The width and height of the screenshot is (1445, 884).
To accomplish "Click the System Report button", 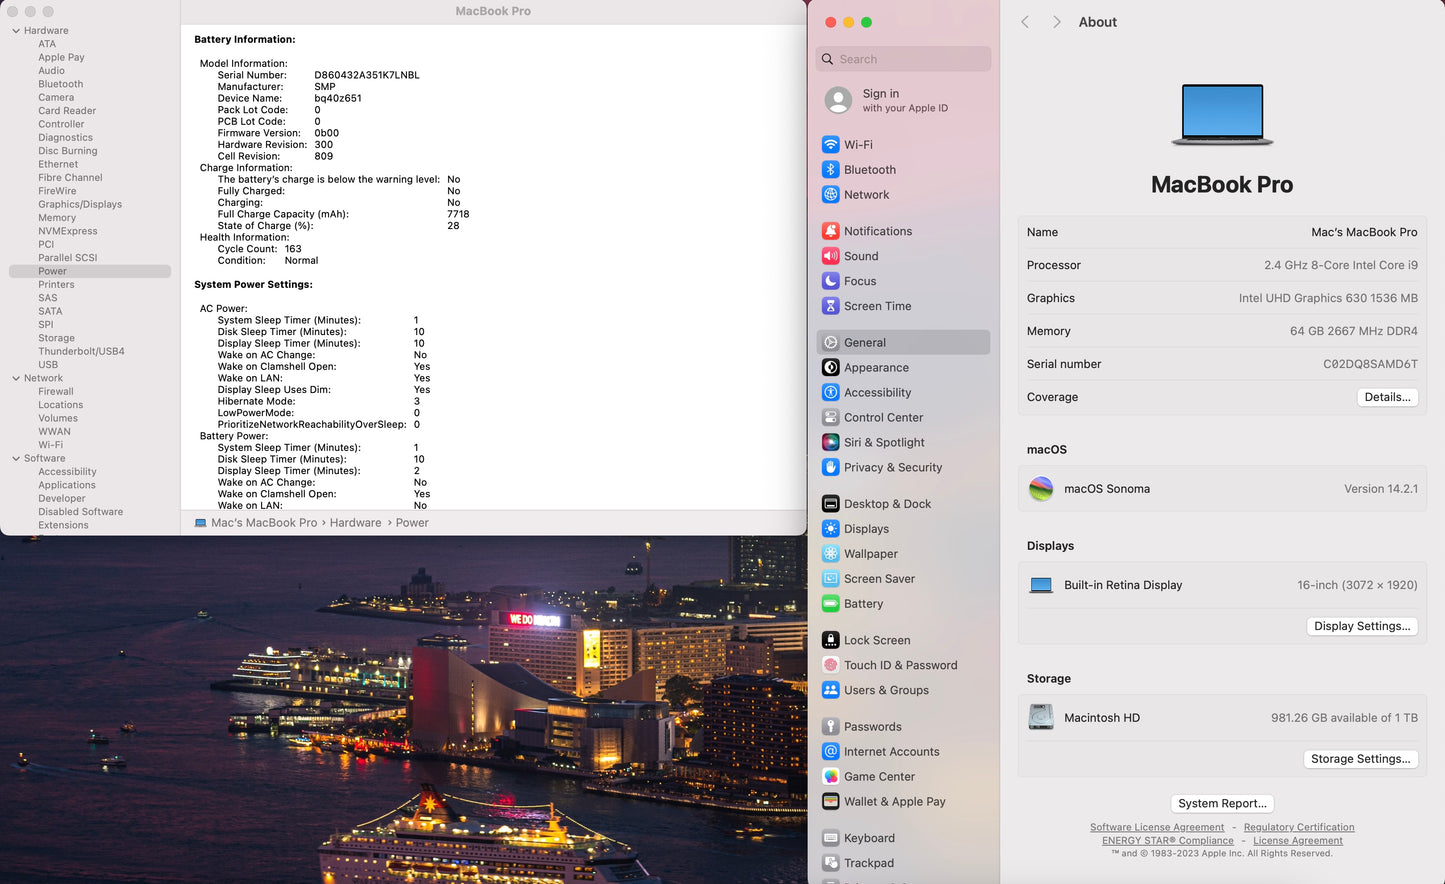I will pyautogui.click(x=1222, y=804).
